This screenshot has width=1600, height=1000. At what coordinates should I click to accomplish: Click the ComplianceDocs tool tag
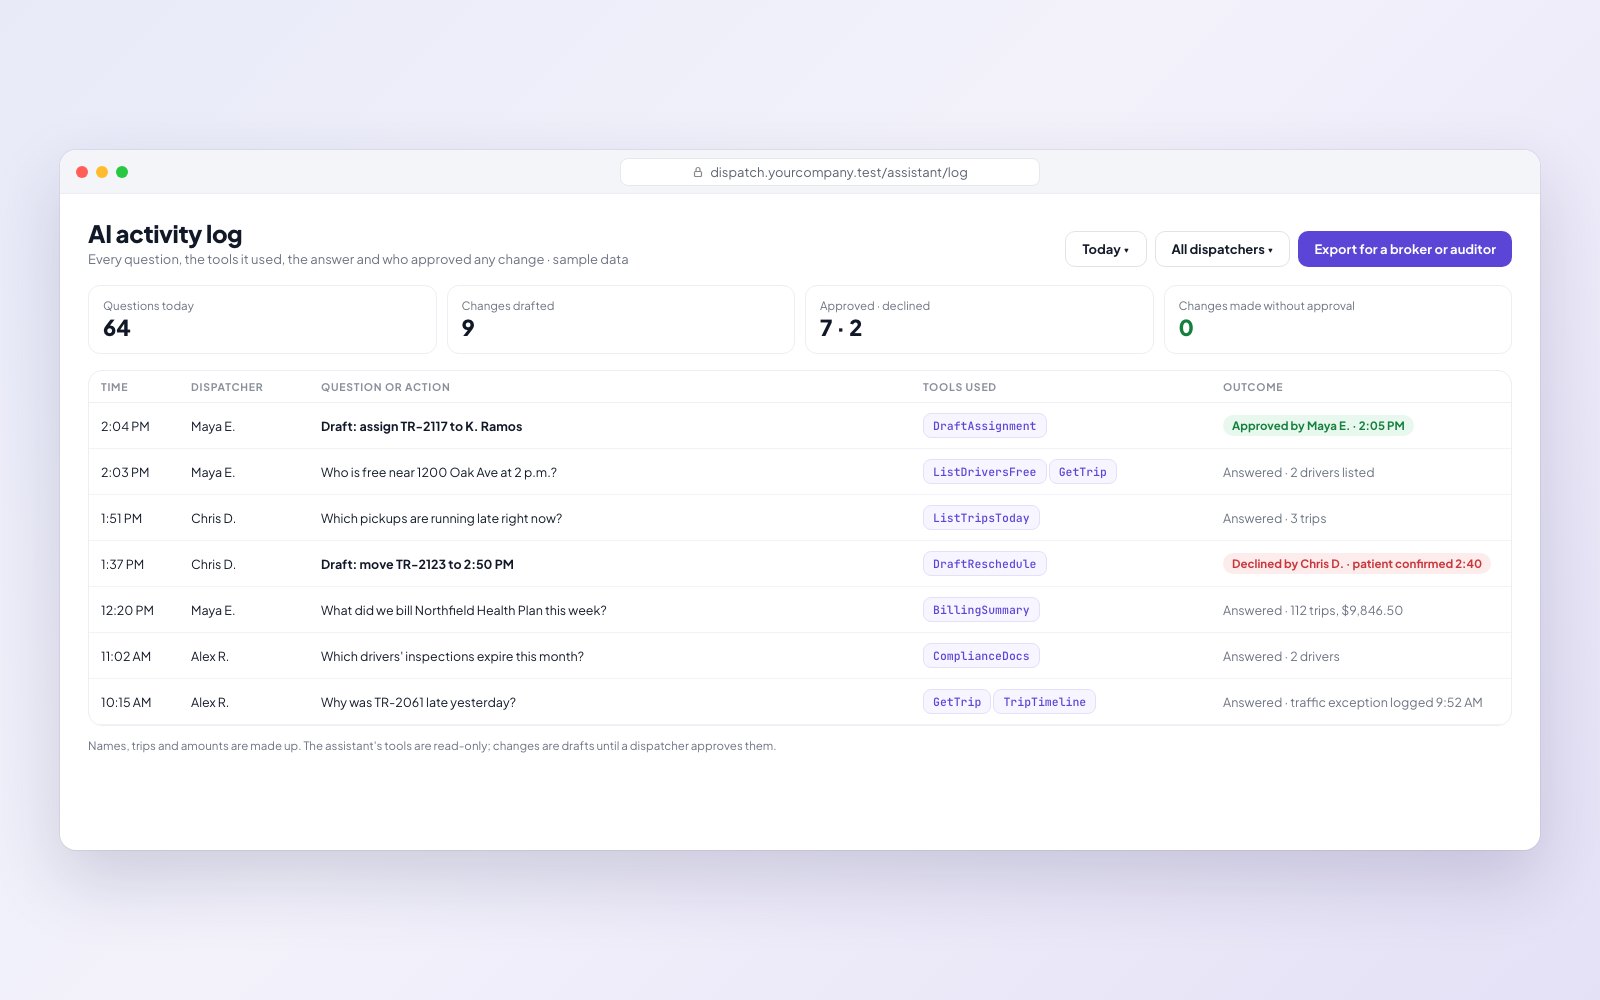pos(981,656)
